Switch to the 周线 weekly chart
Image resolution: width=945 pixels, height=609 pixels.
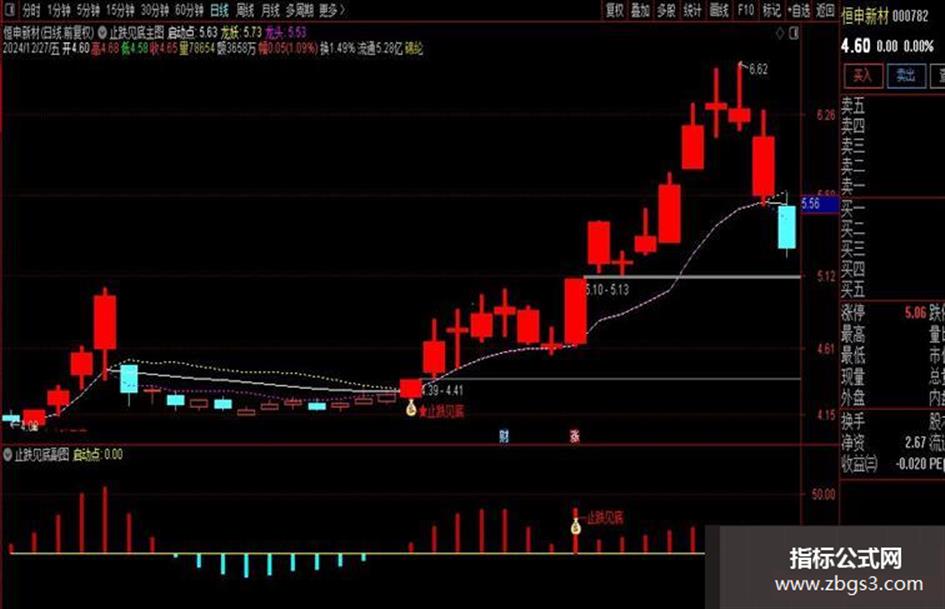click(x=245, y=10)
